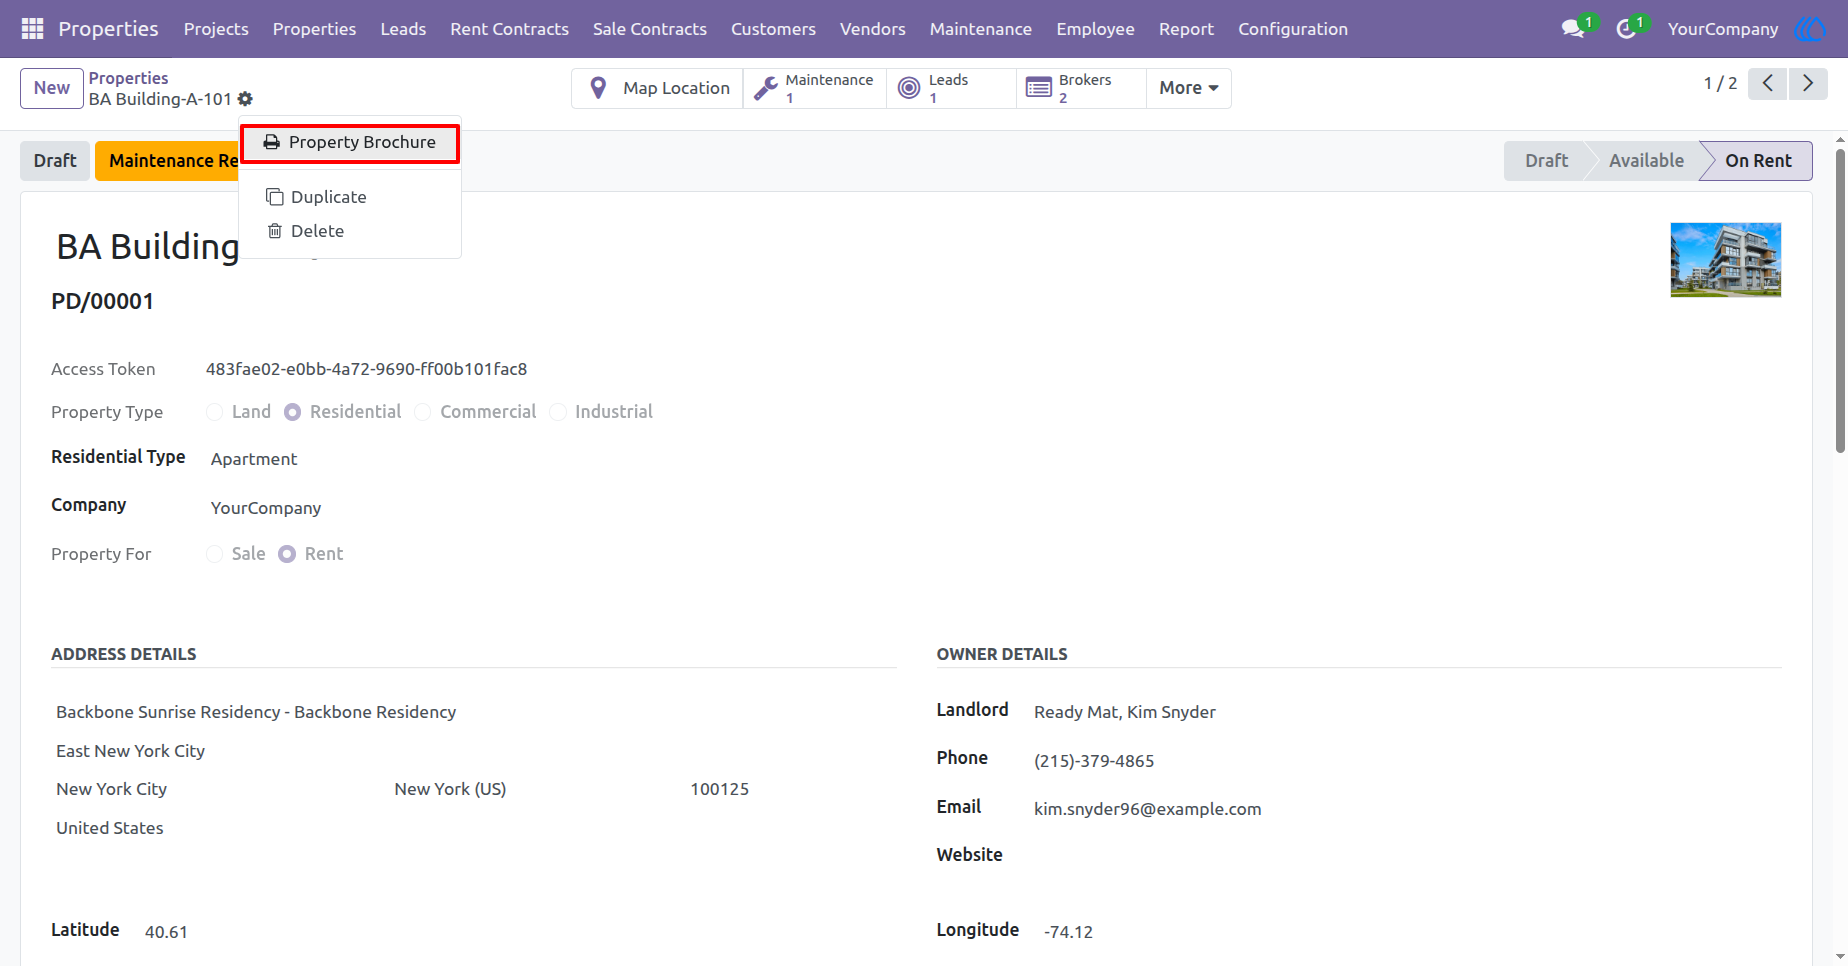Click the gear actions icon beside BA Building-A-101
This screenshot has height=966, width=1848.
(245, 99)
